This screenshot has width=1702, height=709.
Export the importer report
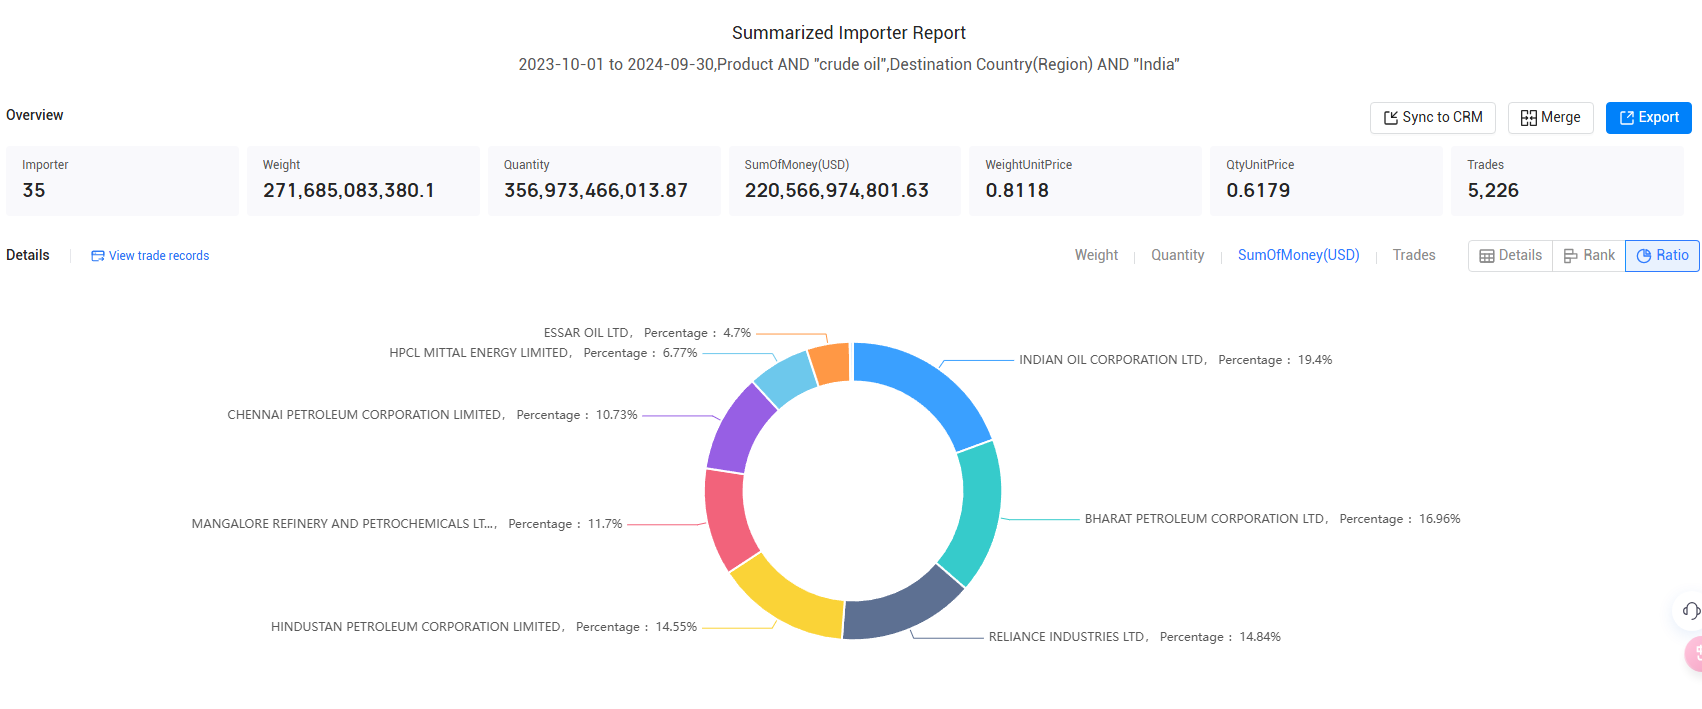(1648, 118)
